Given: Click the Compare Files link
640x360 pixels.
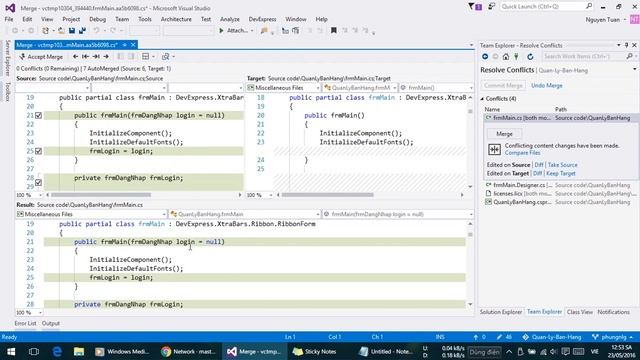Looking at the screenshot, I should [x=522, y=153].
